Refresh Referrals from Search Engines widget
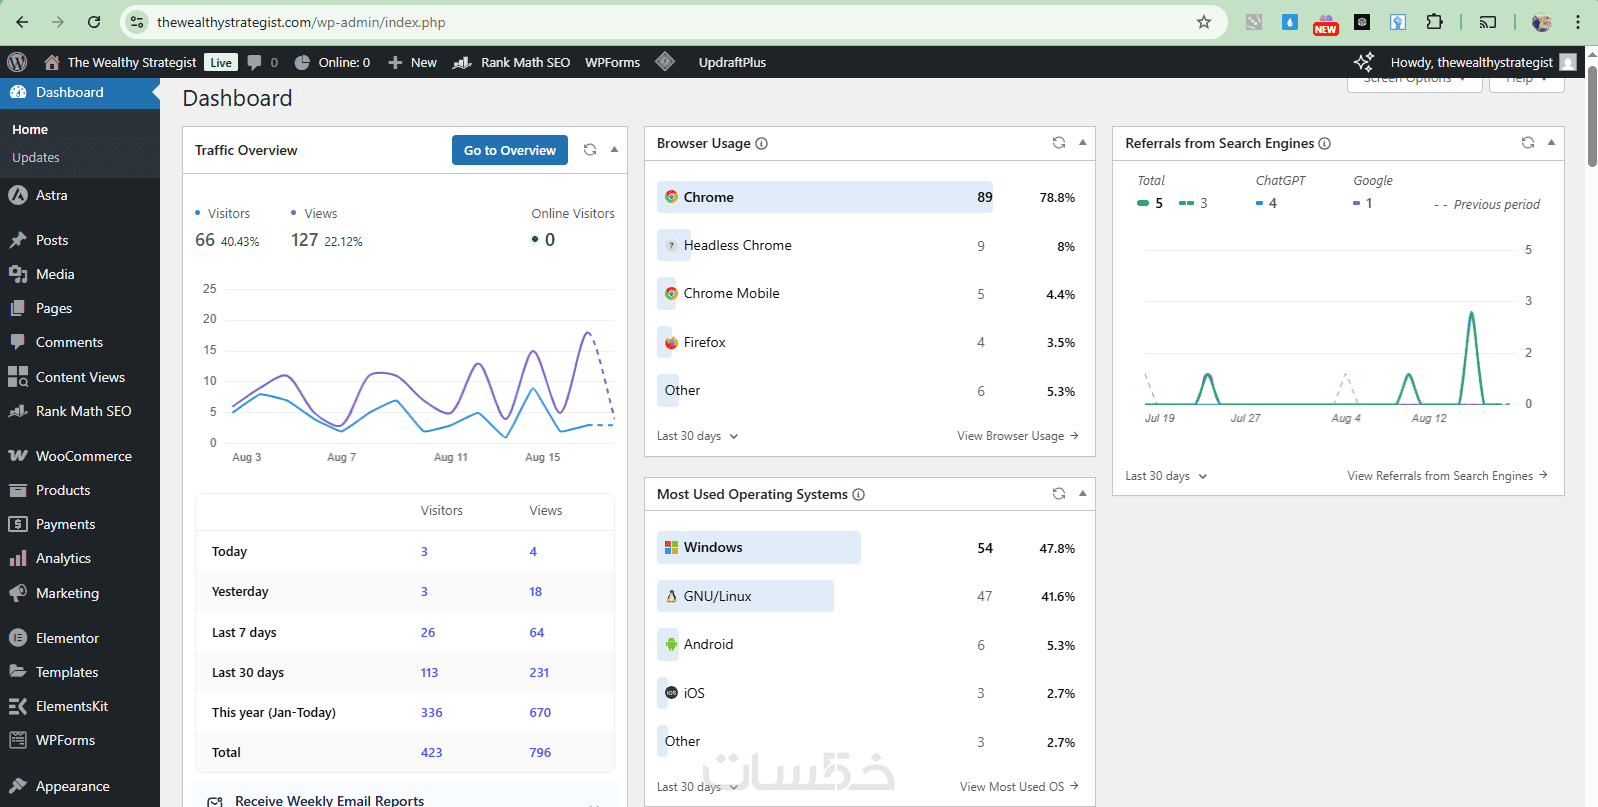 tap(1528, 143)
